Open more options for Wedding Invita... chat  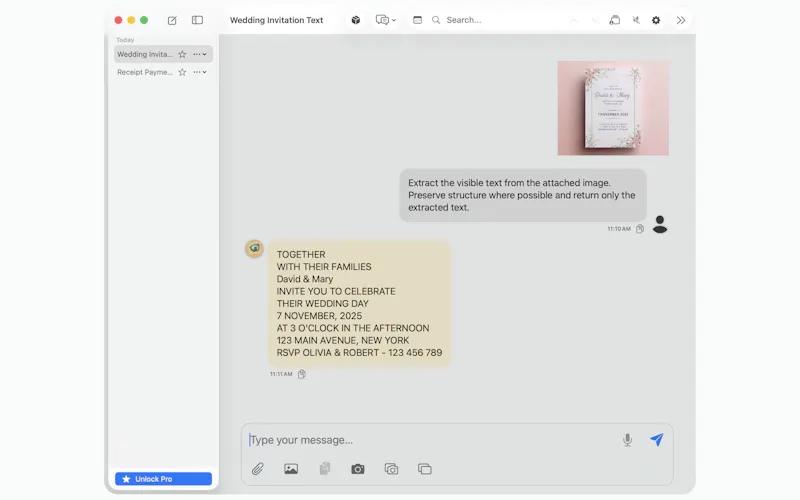click(200, 54)
